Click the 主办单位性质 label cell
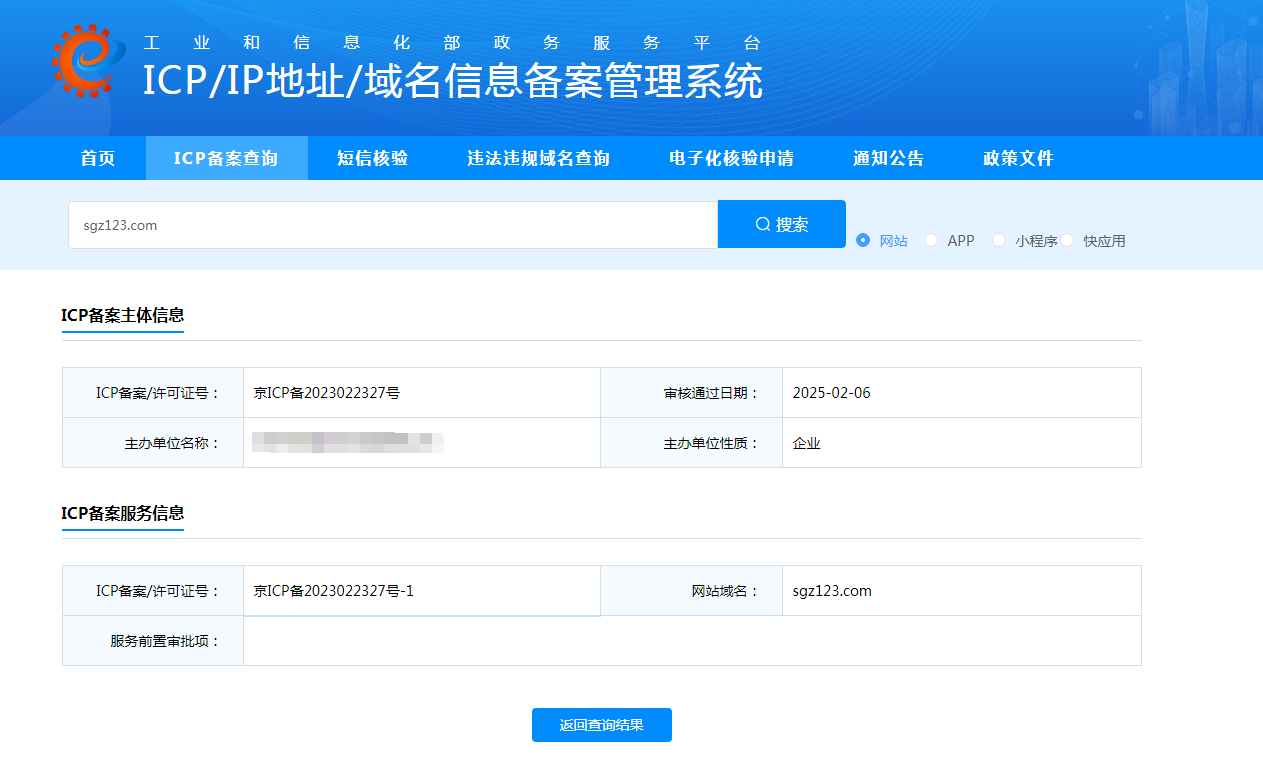This screenshot has width=1263, height=764. (691, 443)
